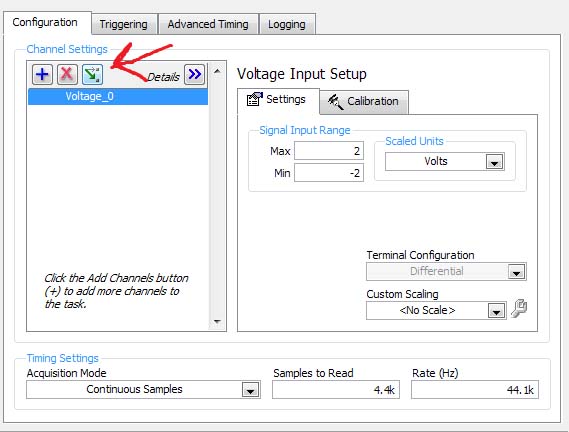Click the blue plus Add Channels icon

pos(42,74)
